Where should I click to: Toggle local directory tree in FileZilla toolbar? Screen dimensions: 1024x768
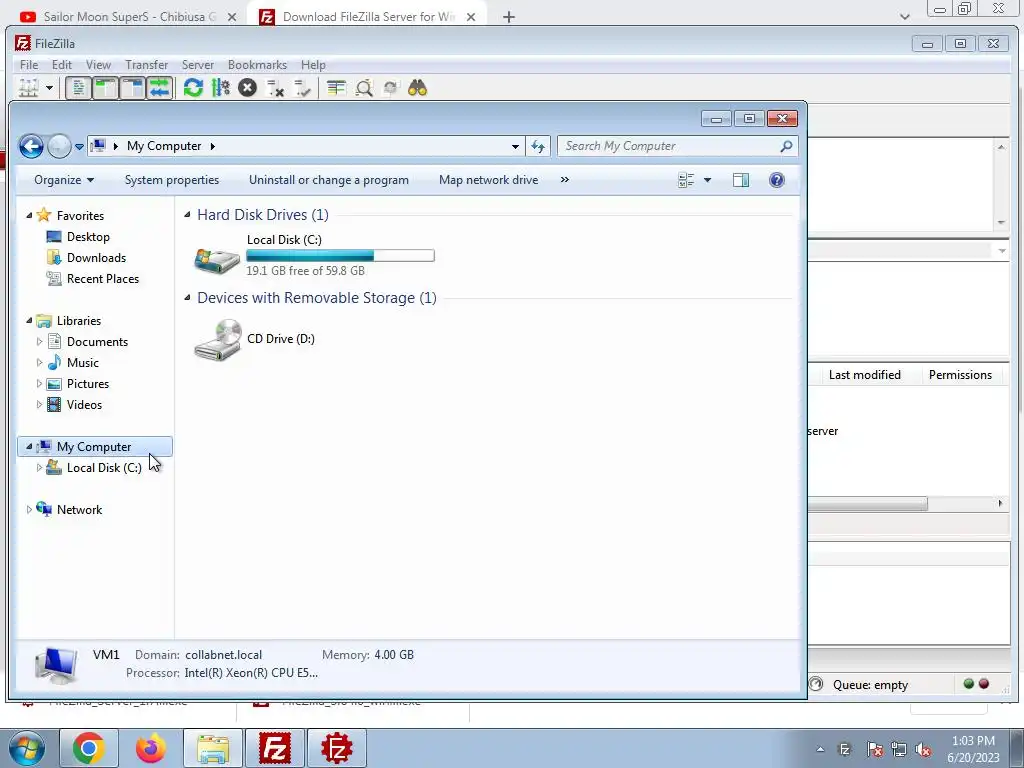click(x=105, y=88)
